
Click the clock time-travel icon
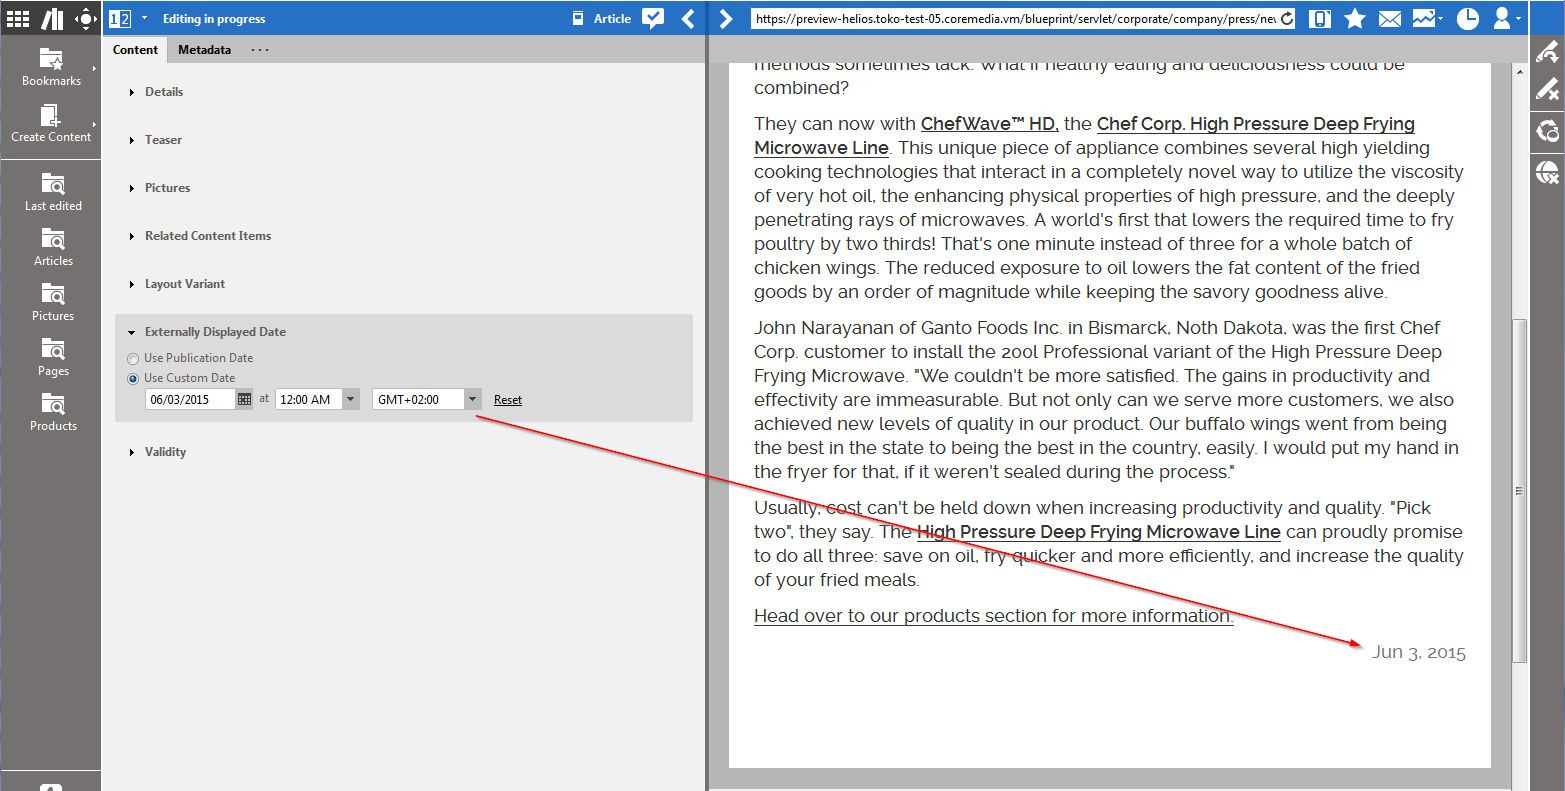pyautogui.click(x=1467, y=18)
